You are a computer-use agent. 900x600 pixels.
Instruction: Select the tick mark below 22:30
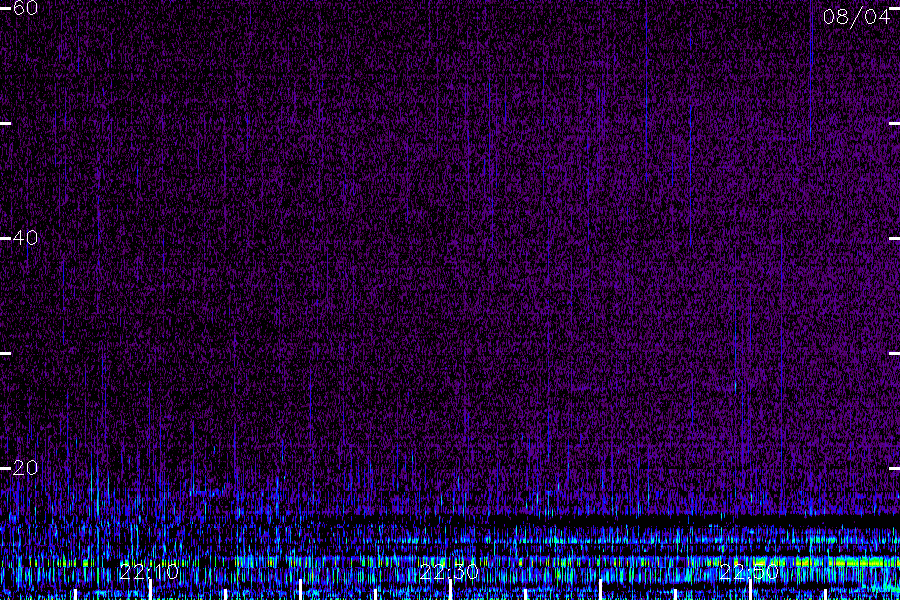[x=450, y=590]
